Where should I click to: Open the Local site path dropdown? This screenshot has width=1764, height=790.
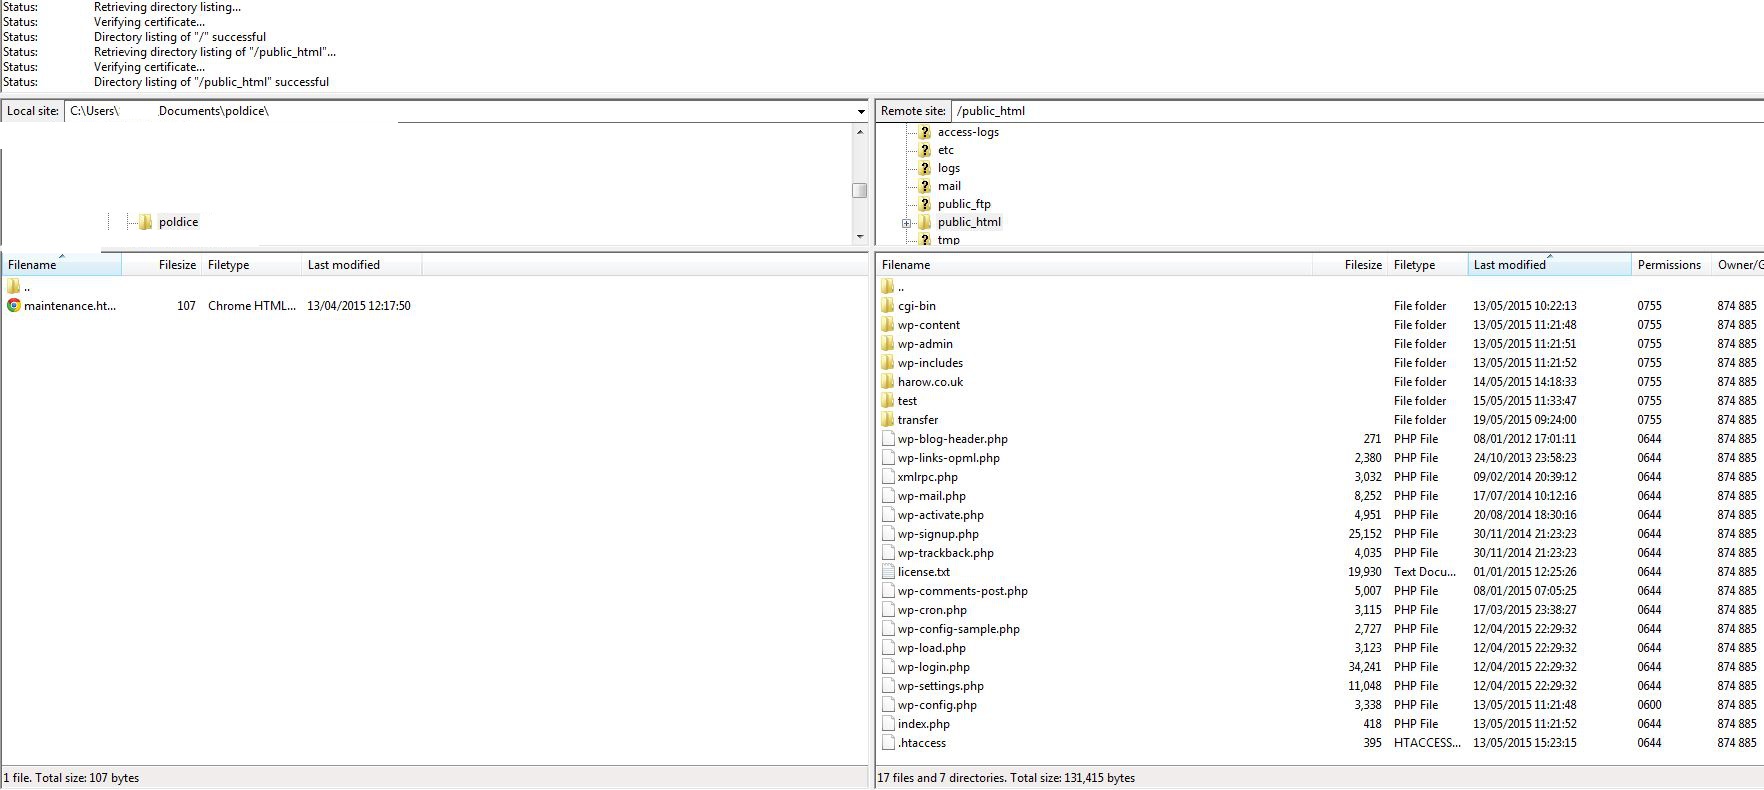click(x=860, y=112)
